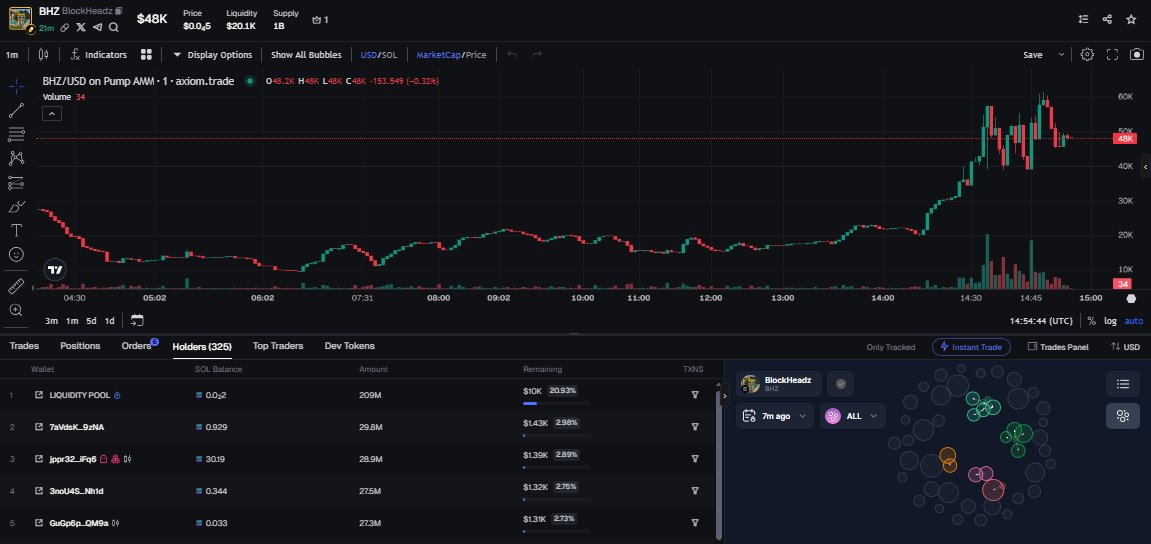This screenshot has width=1151, height=544.
Task: Open the chart layout grid icon
Action: point(146,54)
